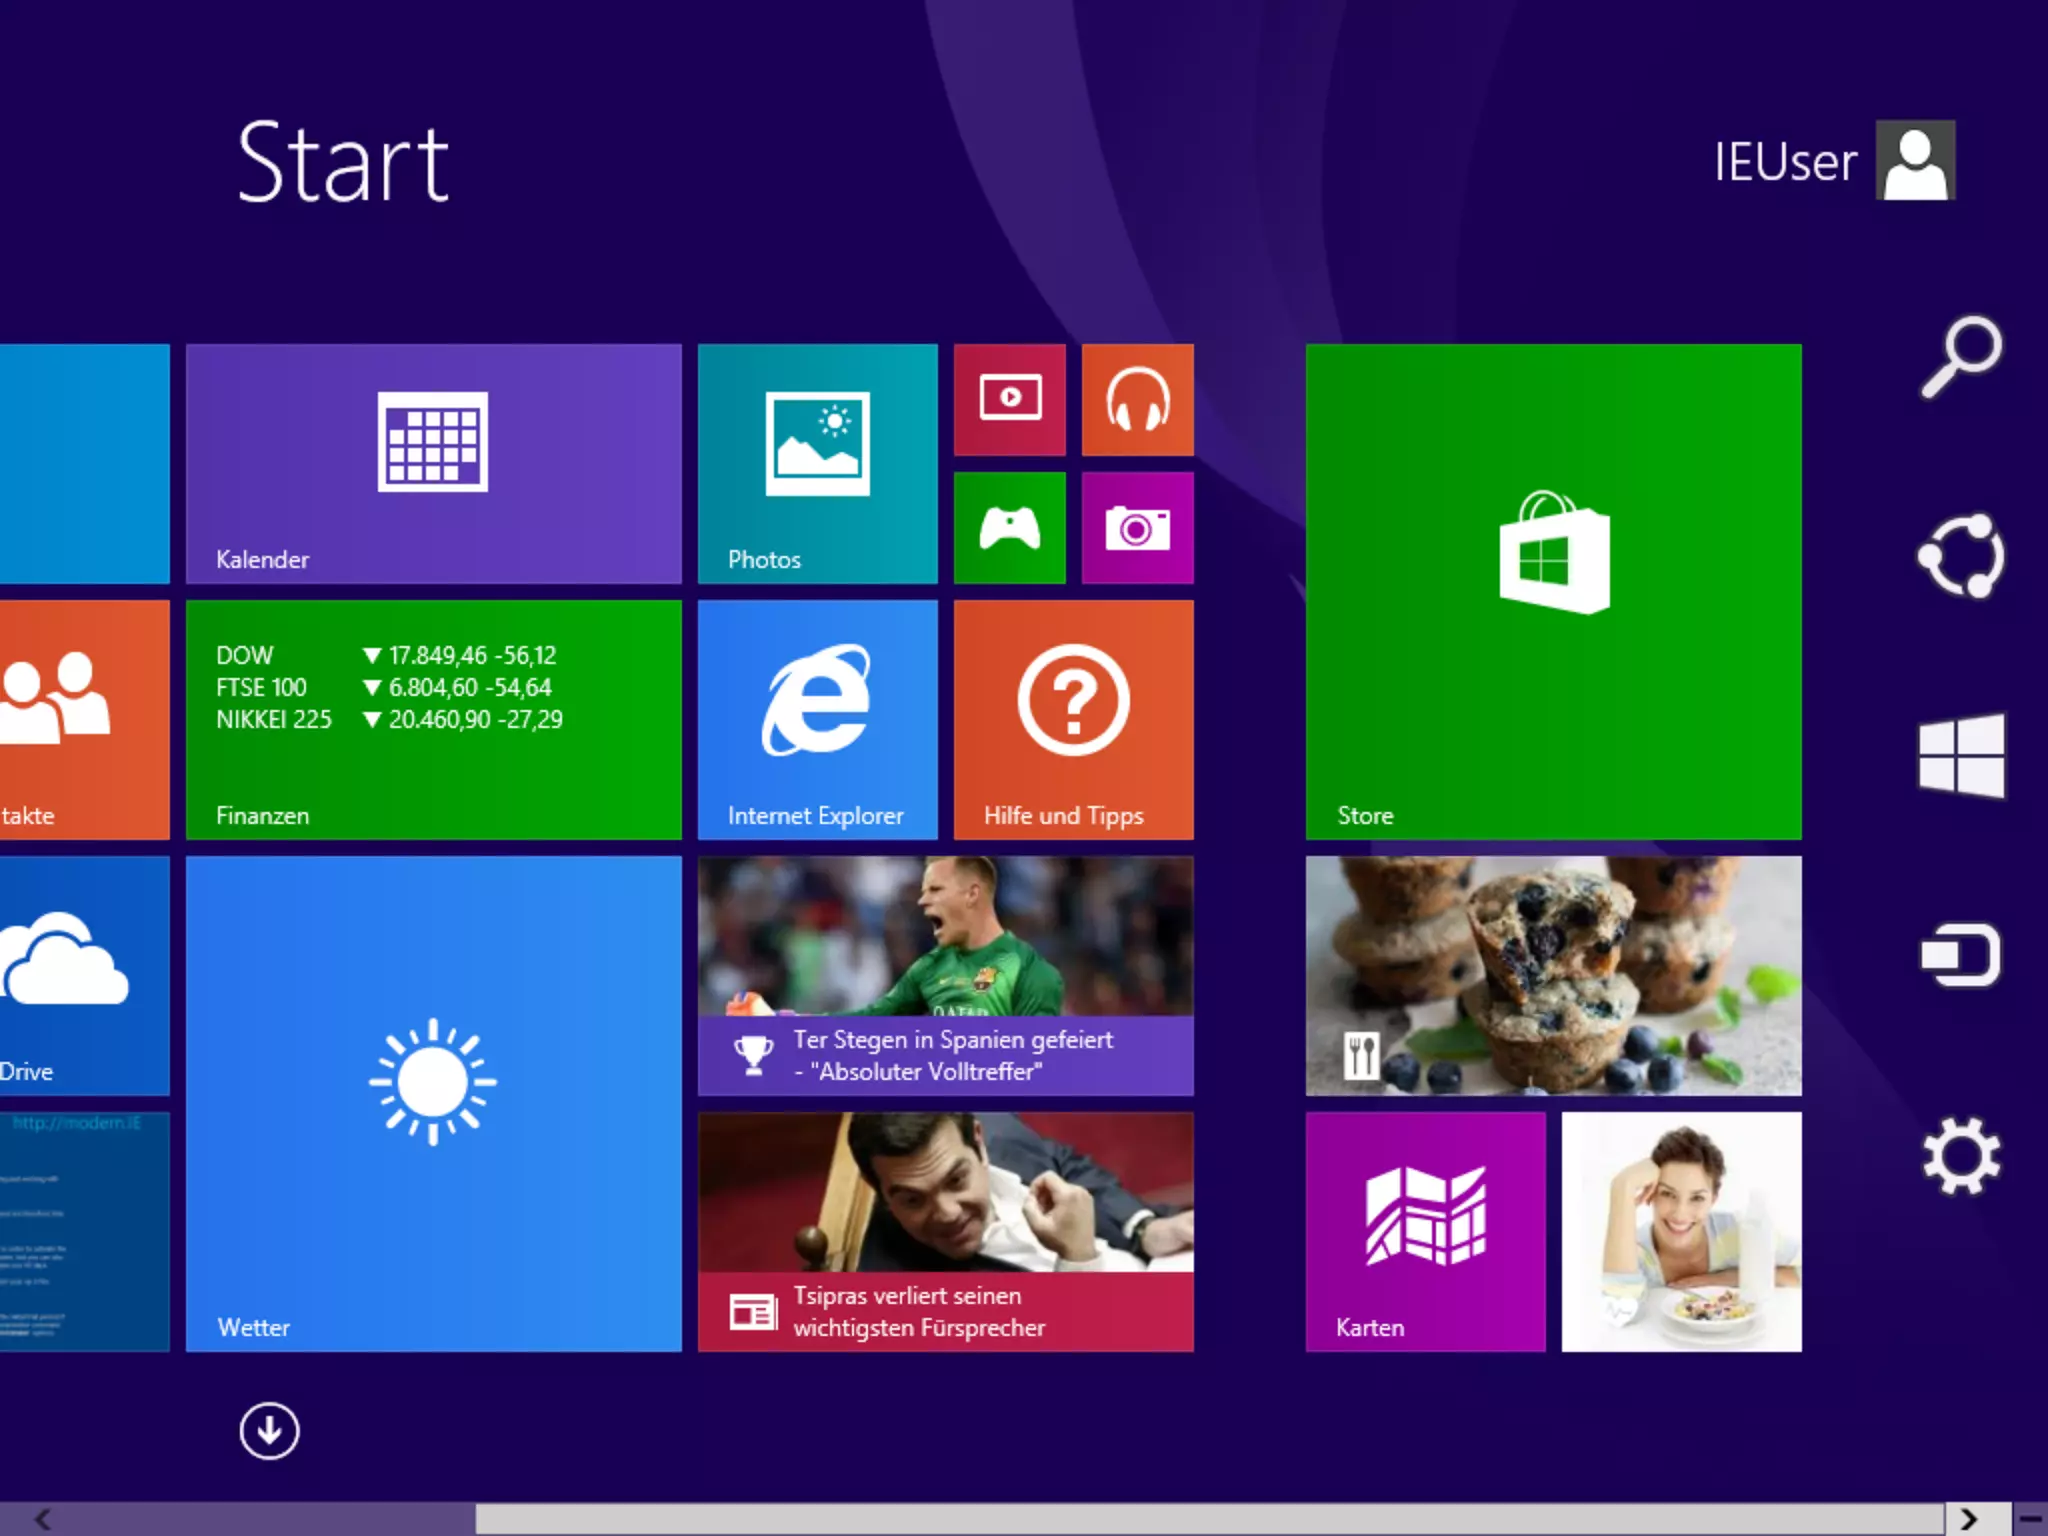2048x1536 pixels.
Task: Click the zoom-out minus button at corner
Action: pyautogui.click(x=2030, y=1519)
